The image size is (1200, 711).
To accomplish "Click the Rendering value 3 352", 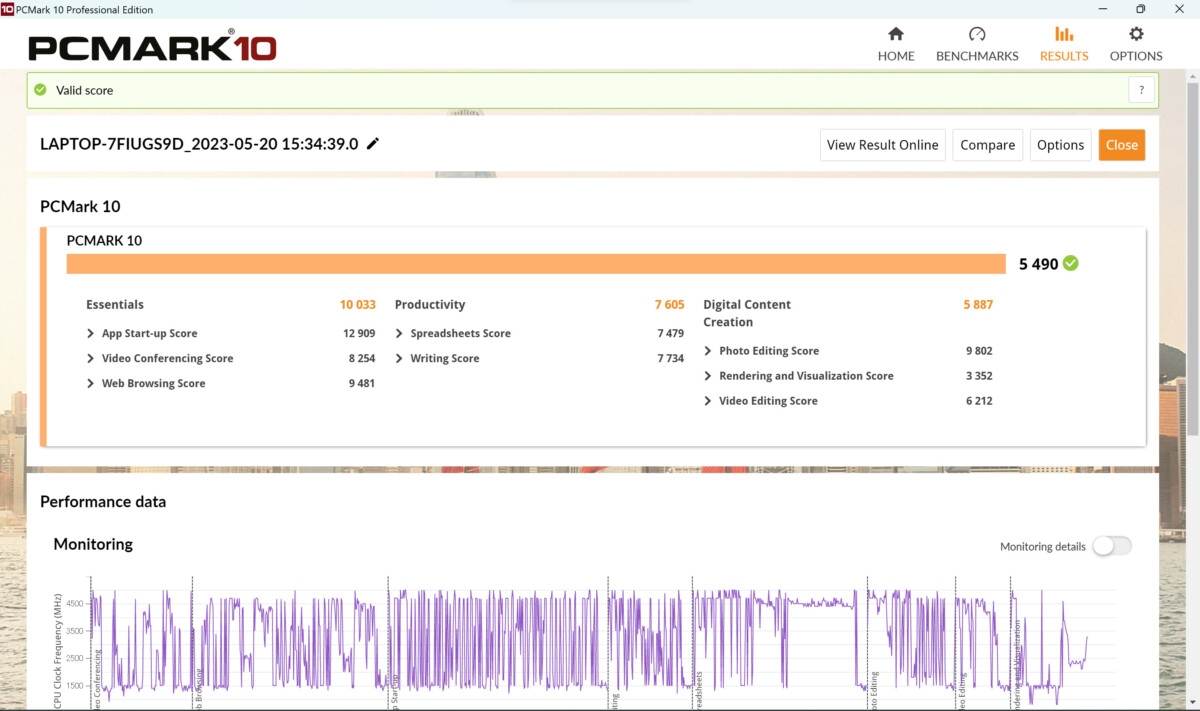I will tap(979, 376).
